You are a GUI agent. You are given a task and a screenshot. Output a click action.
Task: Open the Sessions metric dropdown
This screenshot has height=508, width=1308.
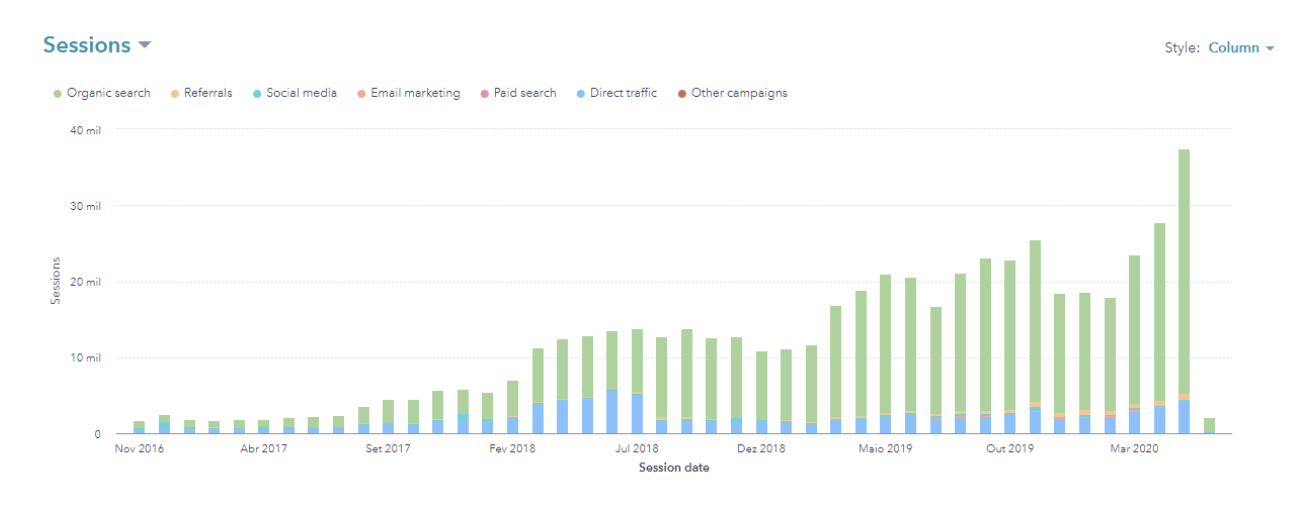pos(95,46)
